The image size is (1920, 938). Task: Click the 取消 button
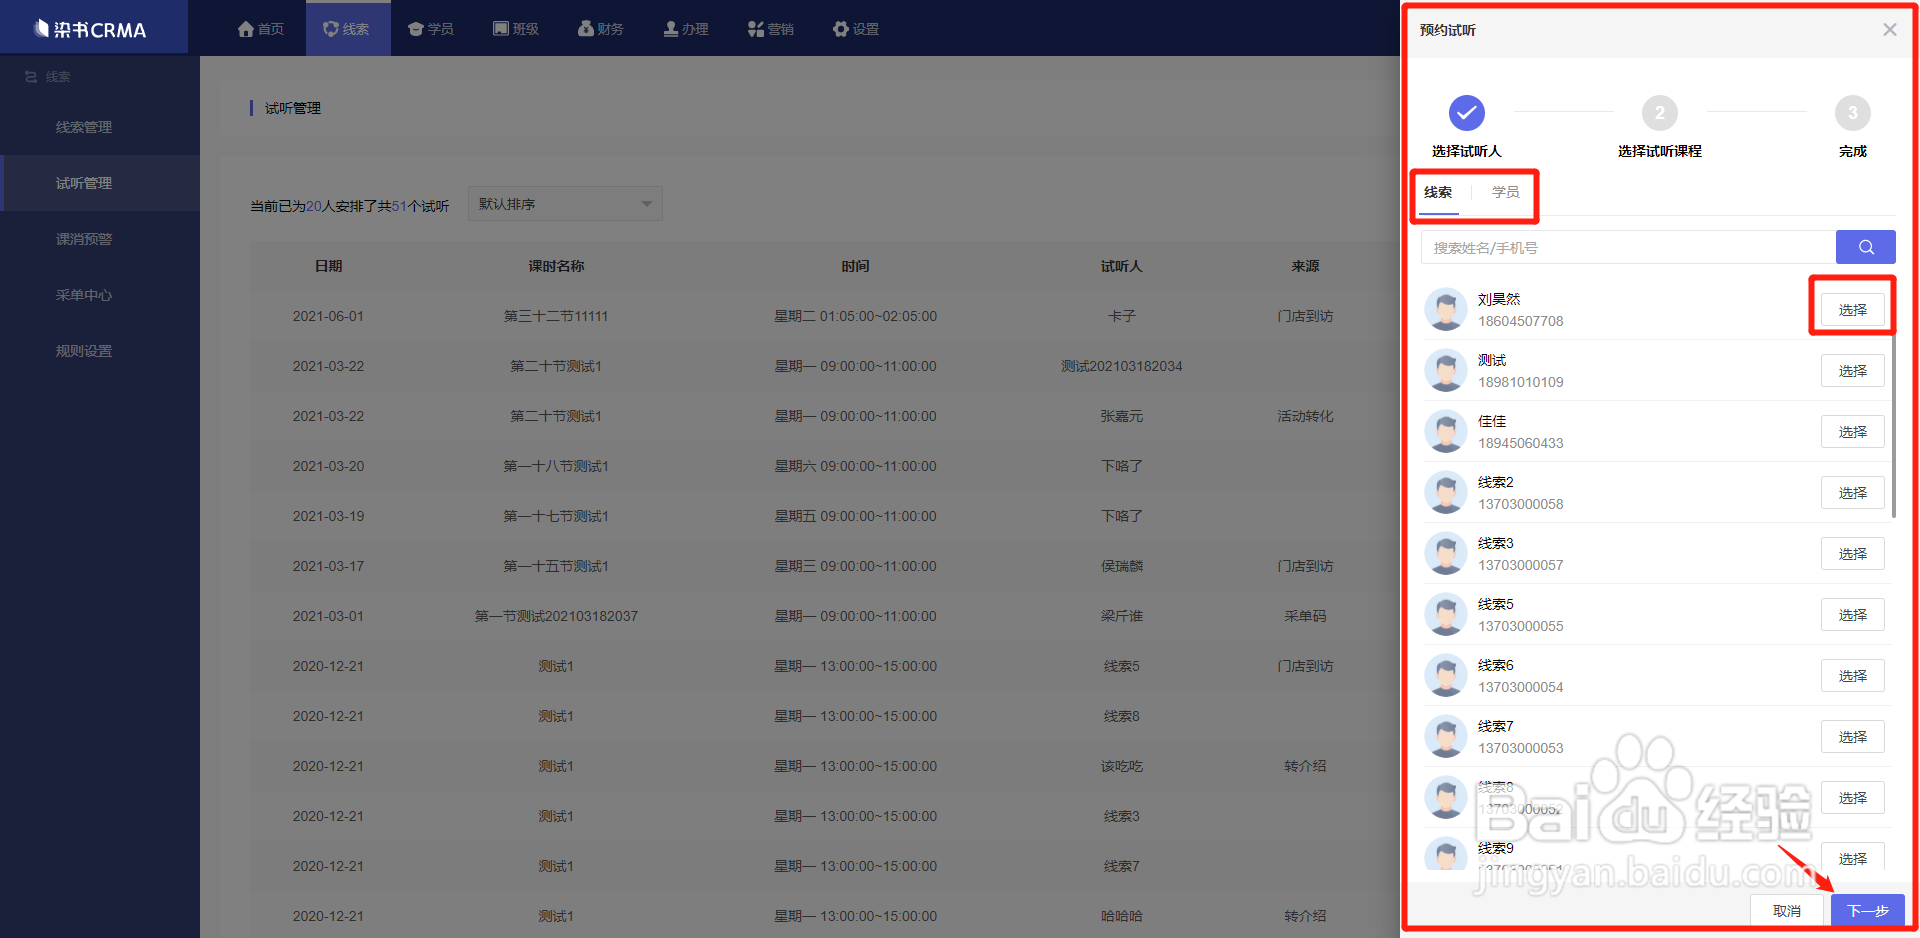tap(1787, 911)
